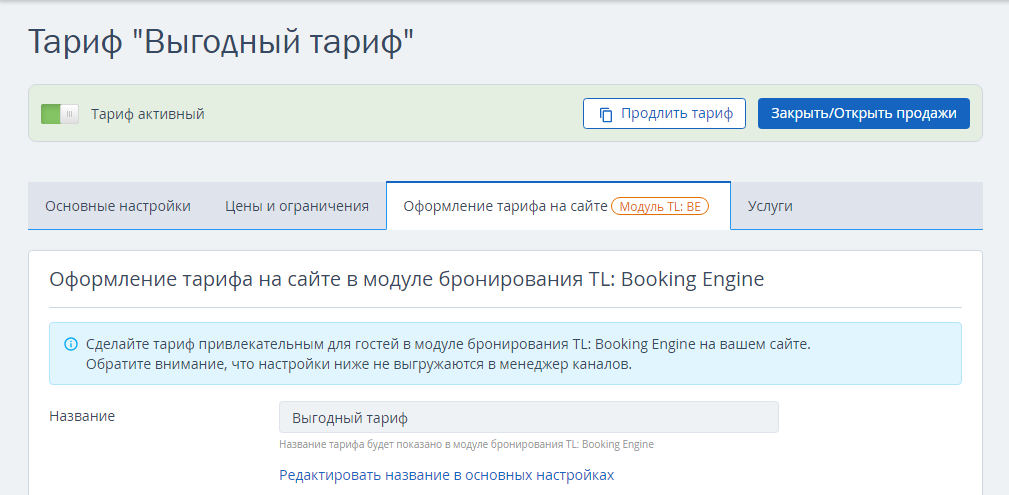The image size is (1009, 495).
Task: Open the 'Основные настройки' tab
Action: coord(118,206)
